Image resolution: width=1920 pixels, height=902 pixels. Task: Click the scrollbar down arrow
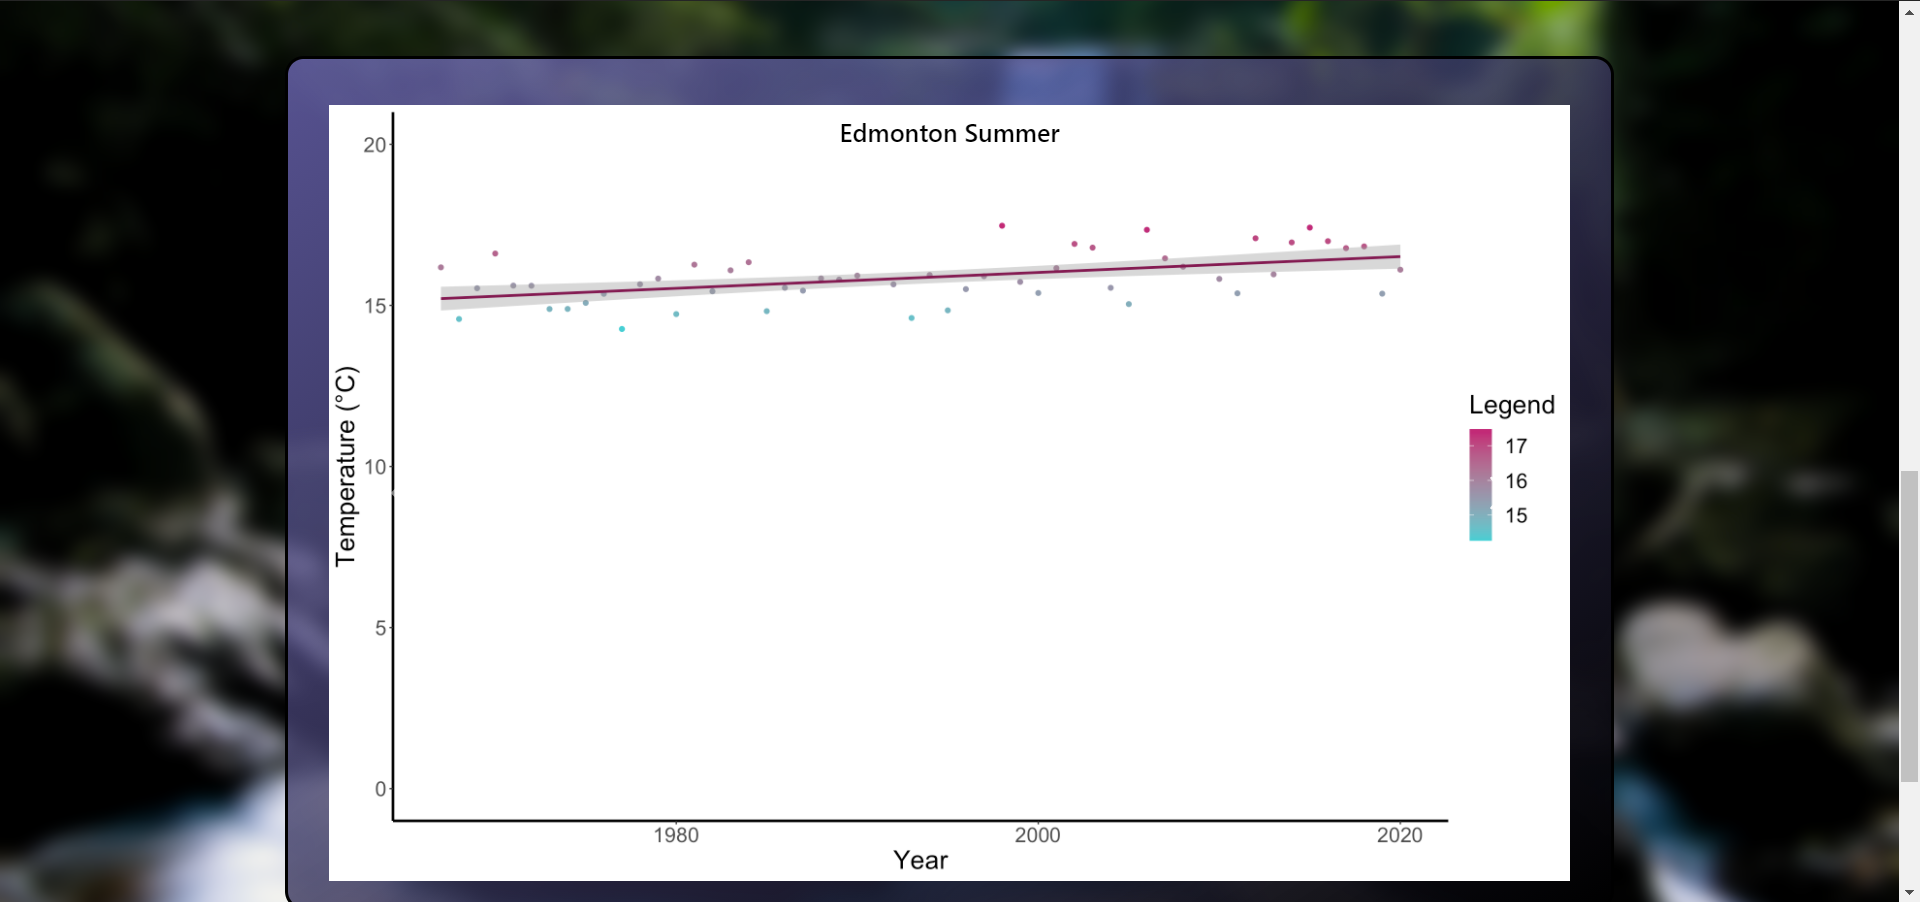click(1909, 892)
